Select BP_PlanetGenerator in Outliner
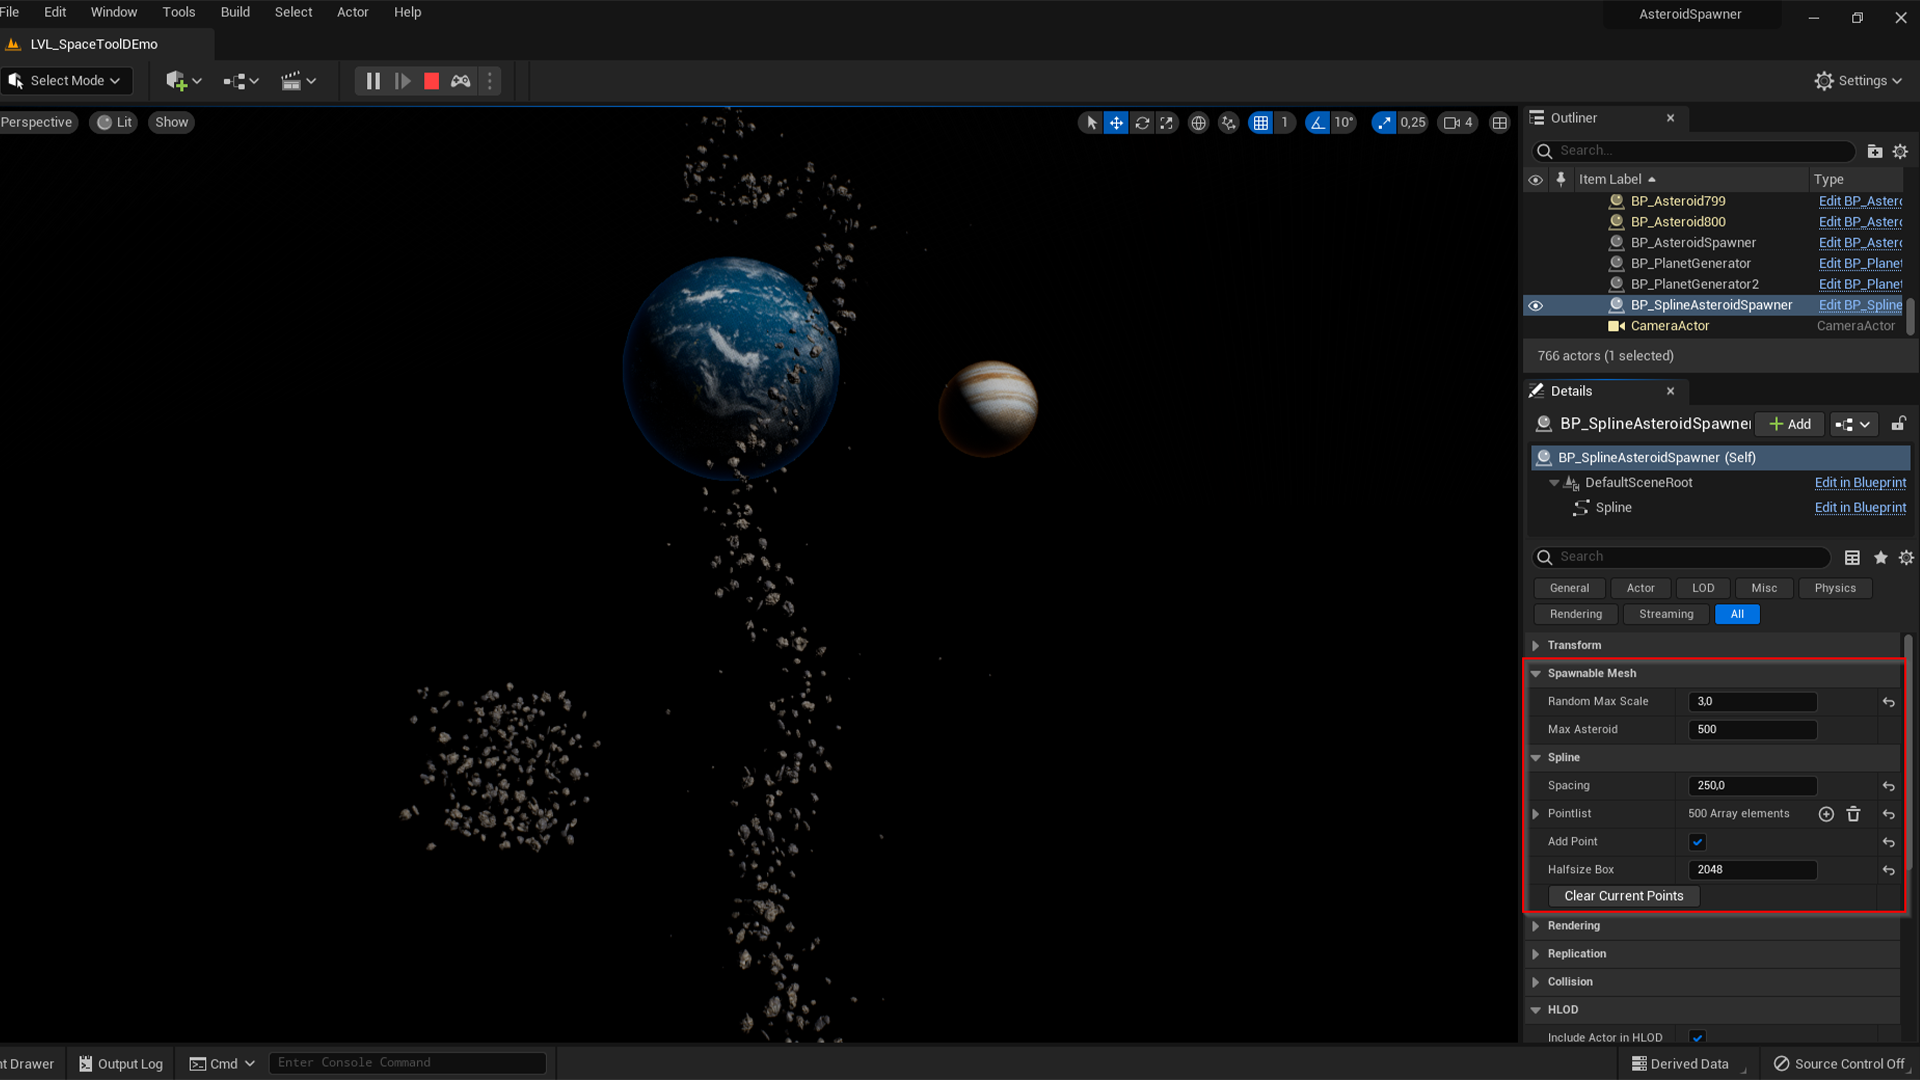1920x1080 pixels. (x=1690, y=263)
